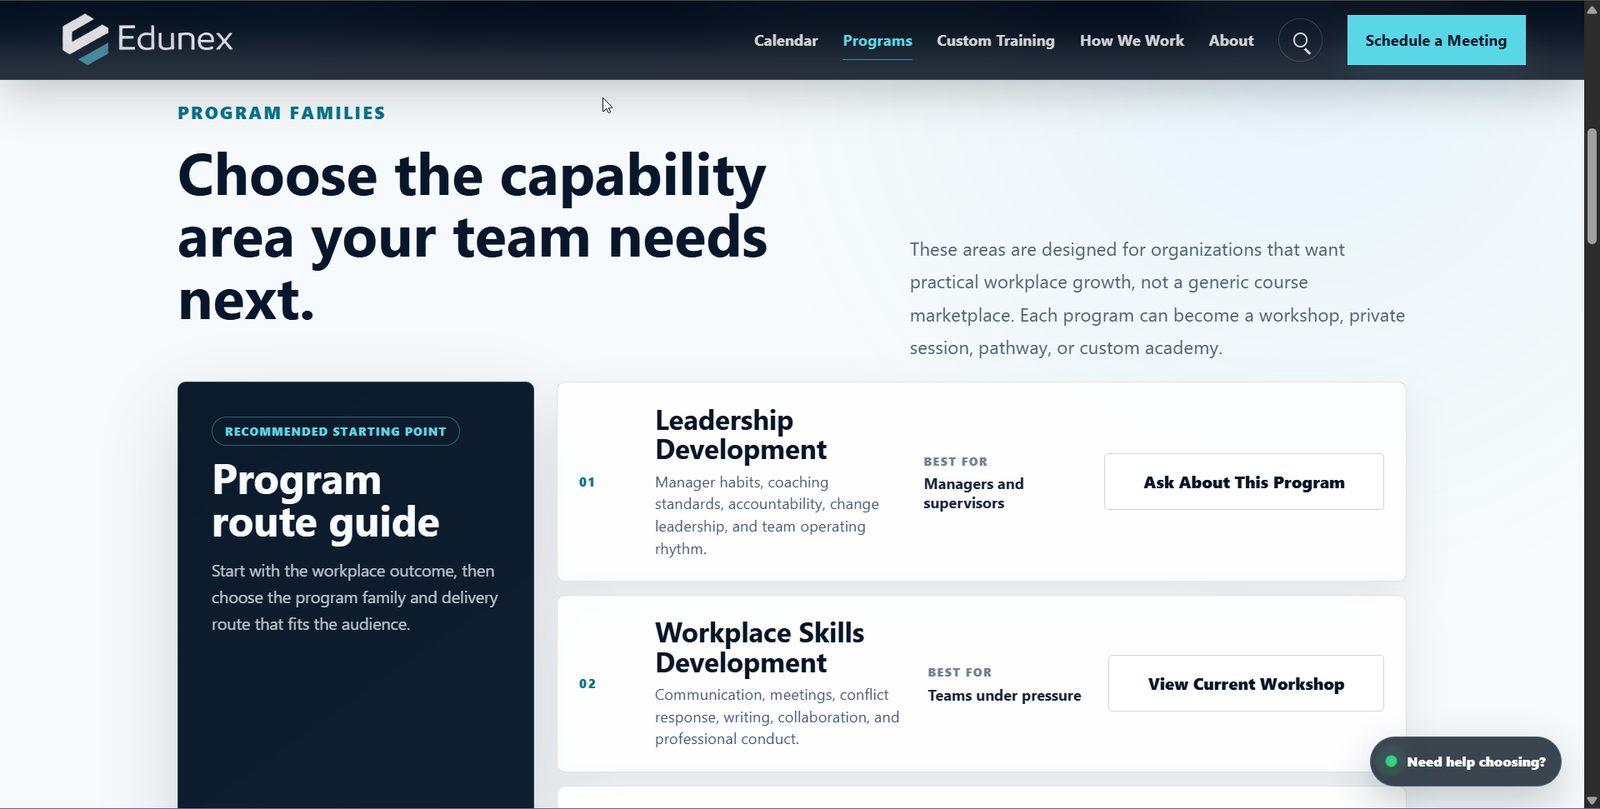Image resolution: width=1600 pixels, height=809 pixels.
Task: Open Need help choosing? chat widget
Action: (1465, 762)
